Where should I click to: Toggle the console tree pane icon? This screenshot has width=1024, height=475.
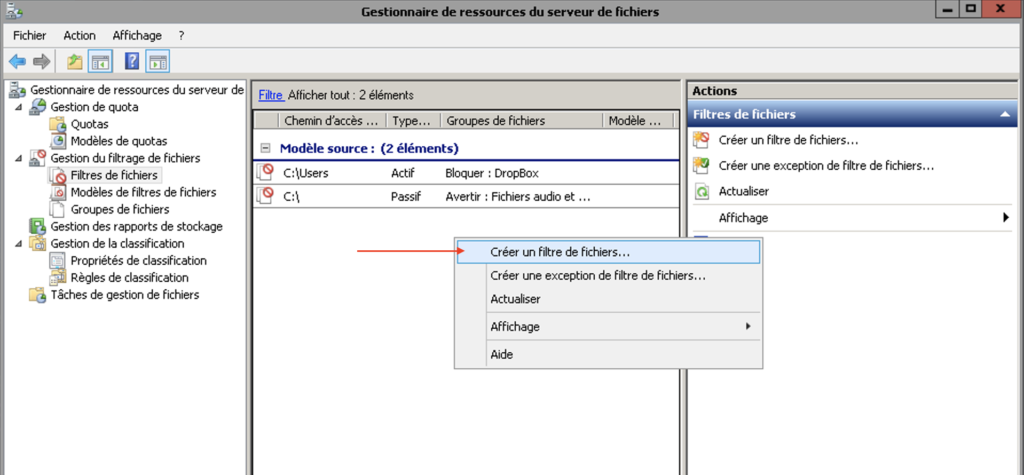click(x=101, y=62)
